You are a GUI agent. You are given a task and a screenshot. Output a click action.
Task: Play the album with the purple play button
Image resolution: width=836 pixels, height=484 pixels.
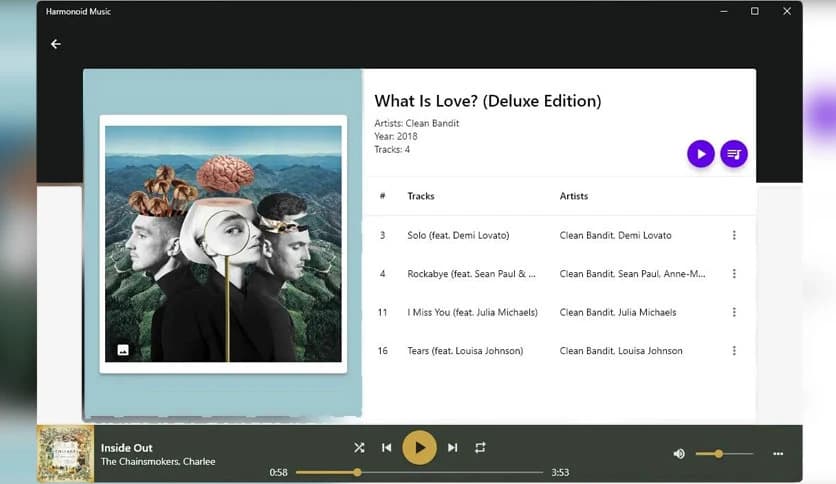(701, 154)
